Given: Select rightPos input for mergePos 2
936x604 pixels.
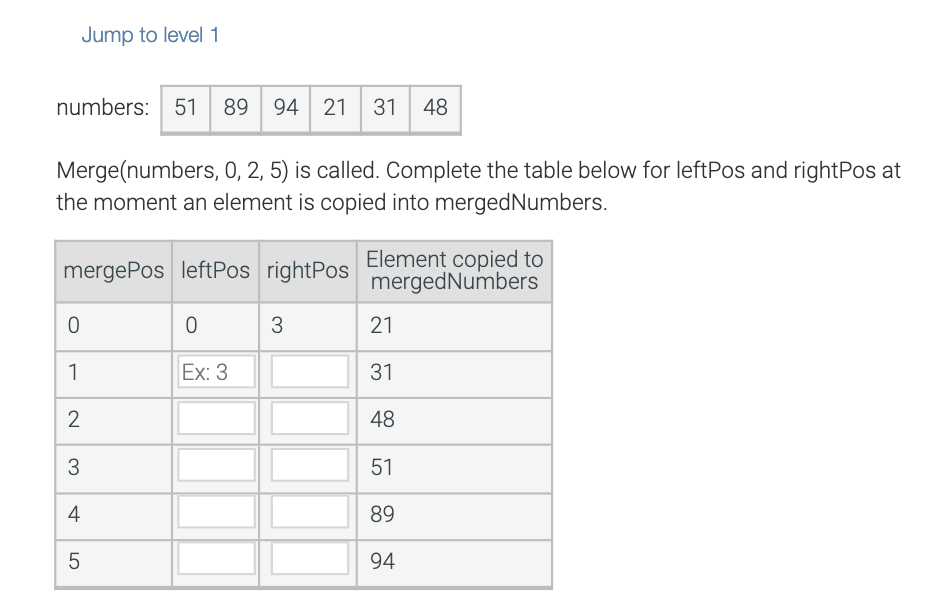Looking at the screenshot, I should pos(309,418).
